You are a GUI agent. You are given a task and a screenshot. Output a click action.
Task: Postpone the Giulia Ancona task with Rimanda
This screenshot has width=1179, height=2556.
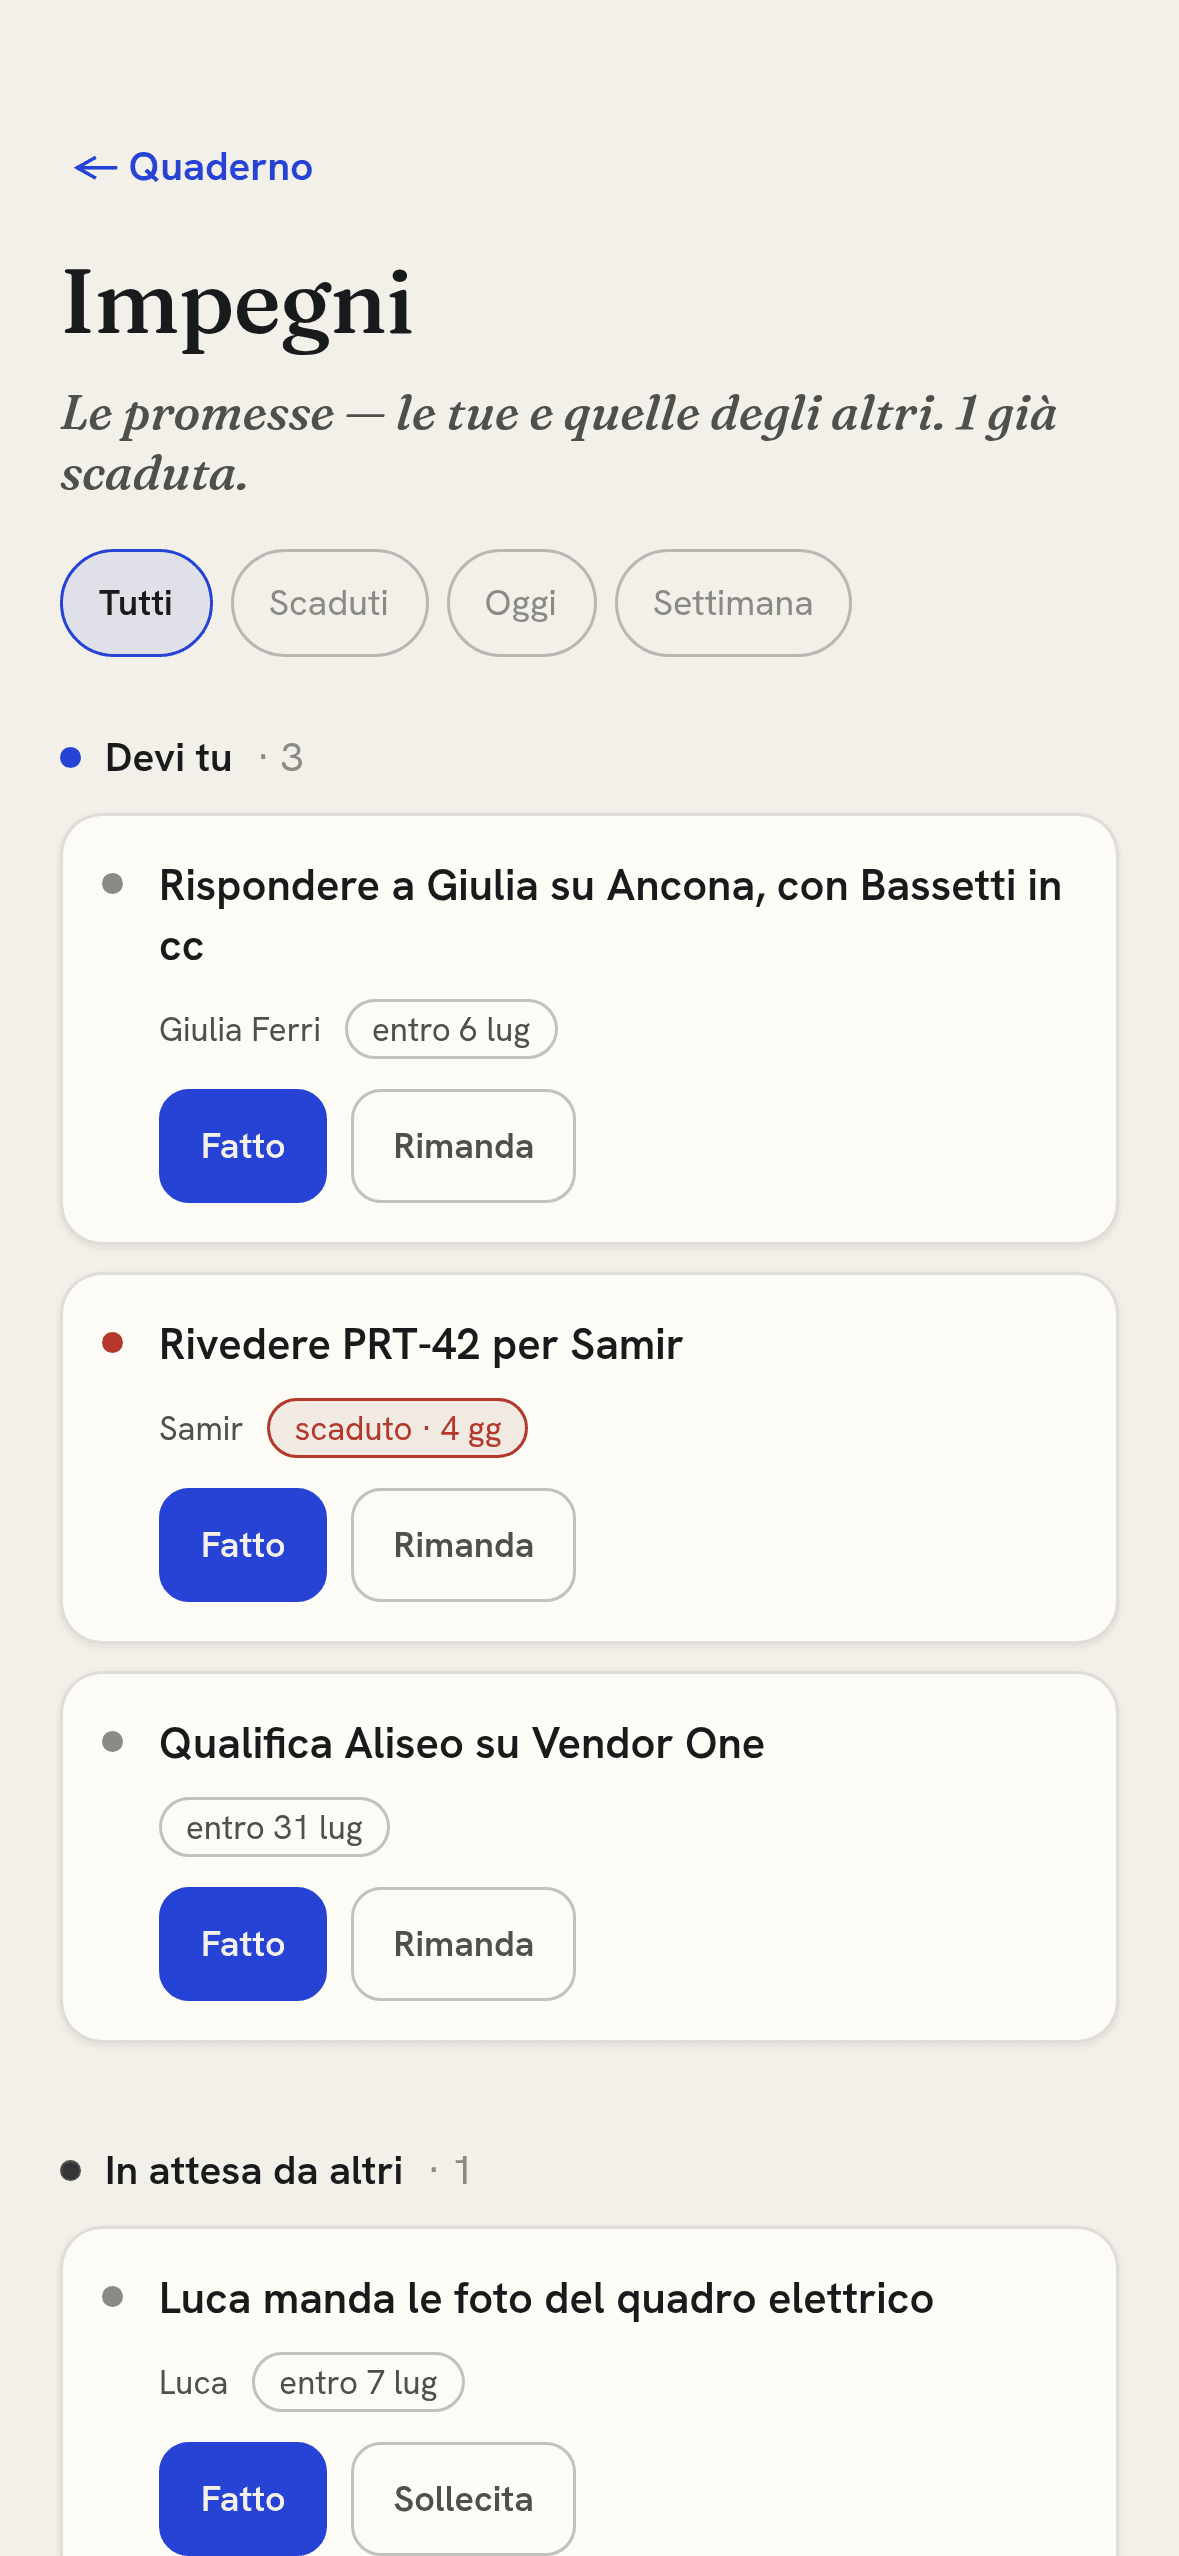(463, 1146)
